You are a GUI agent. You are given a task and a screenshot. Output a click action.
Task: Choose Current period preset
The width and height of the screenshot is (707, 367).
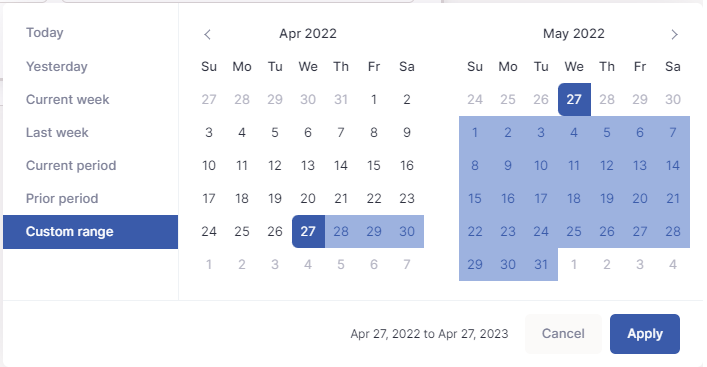point(71,165)
